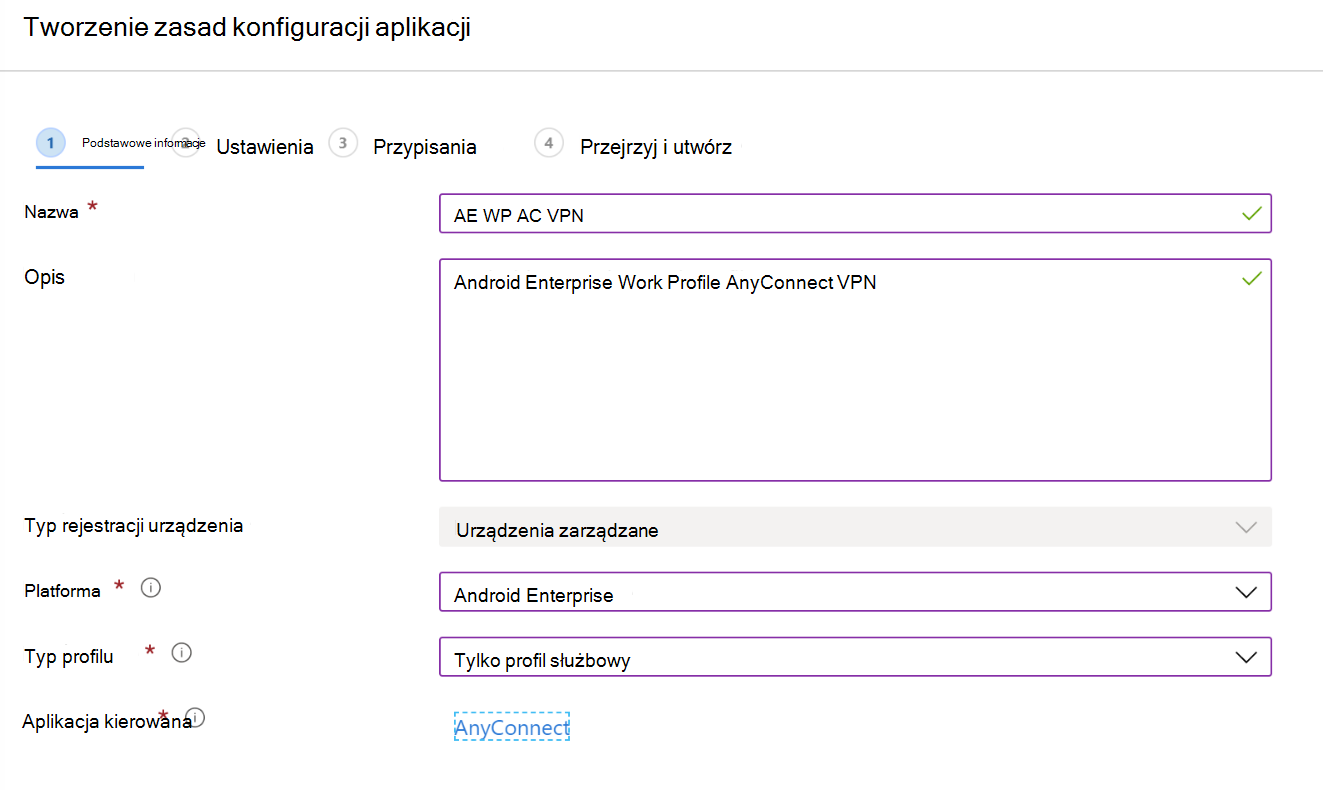Click the Opis field label
This screenshot has height=790, width=1323.
[x=45, y=277]
